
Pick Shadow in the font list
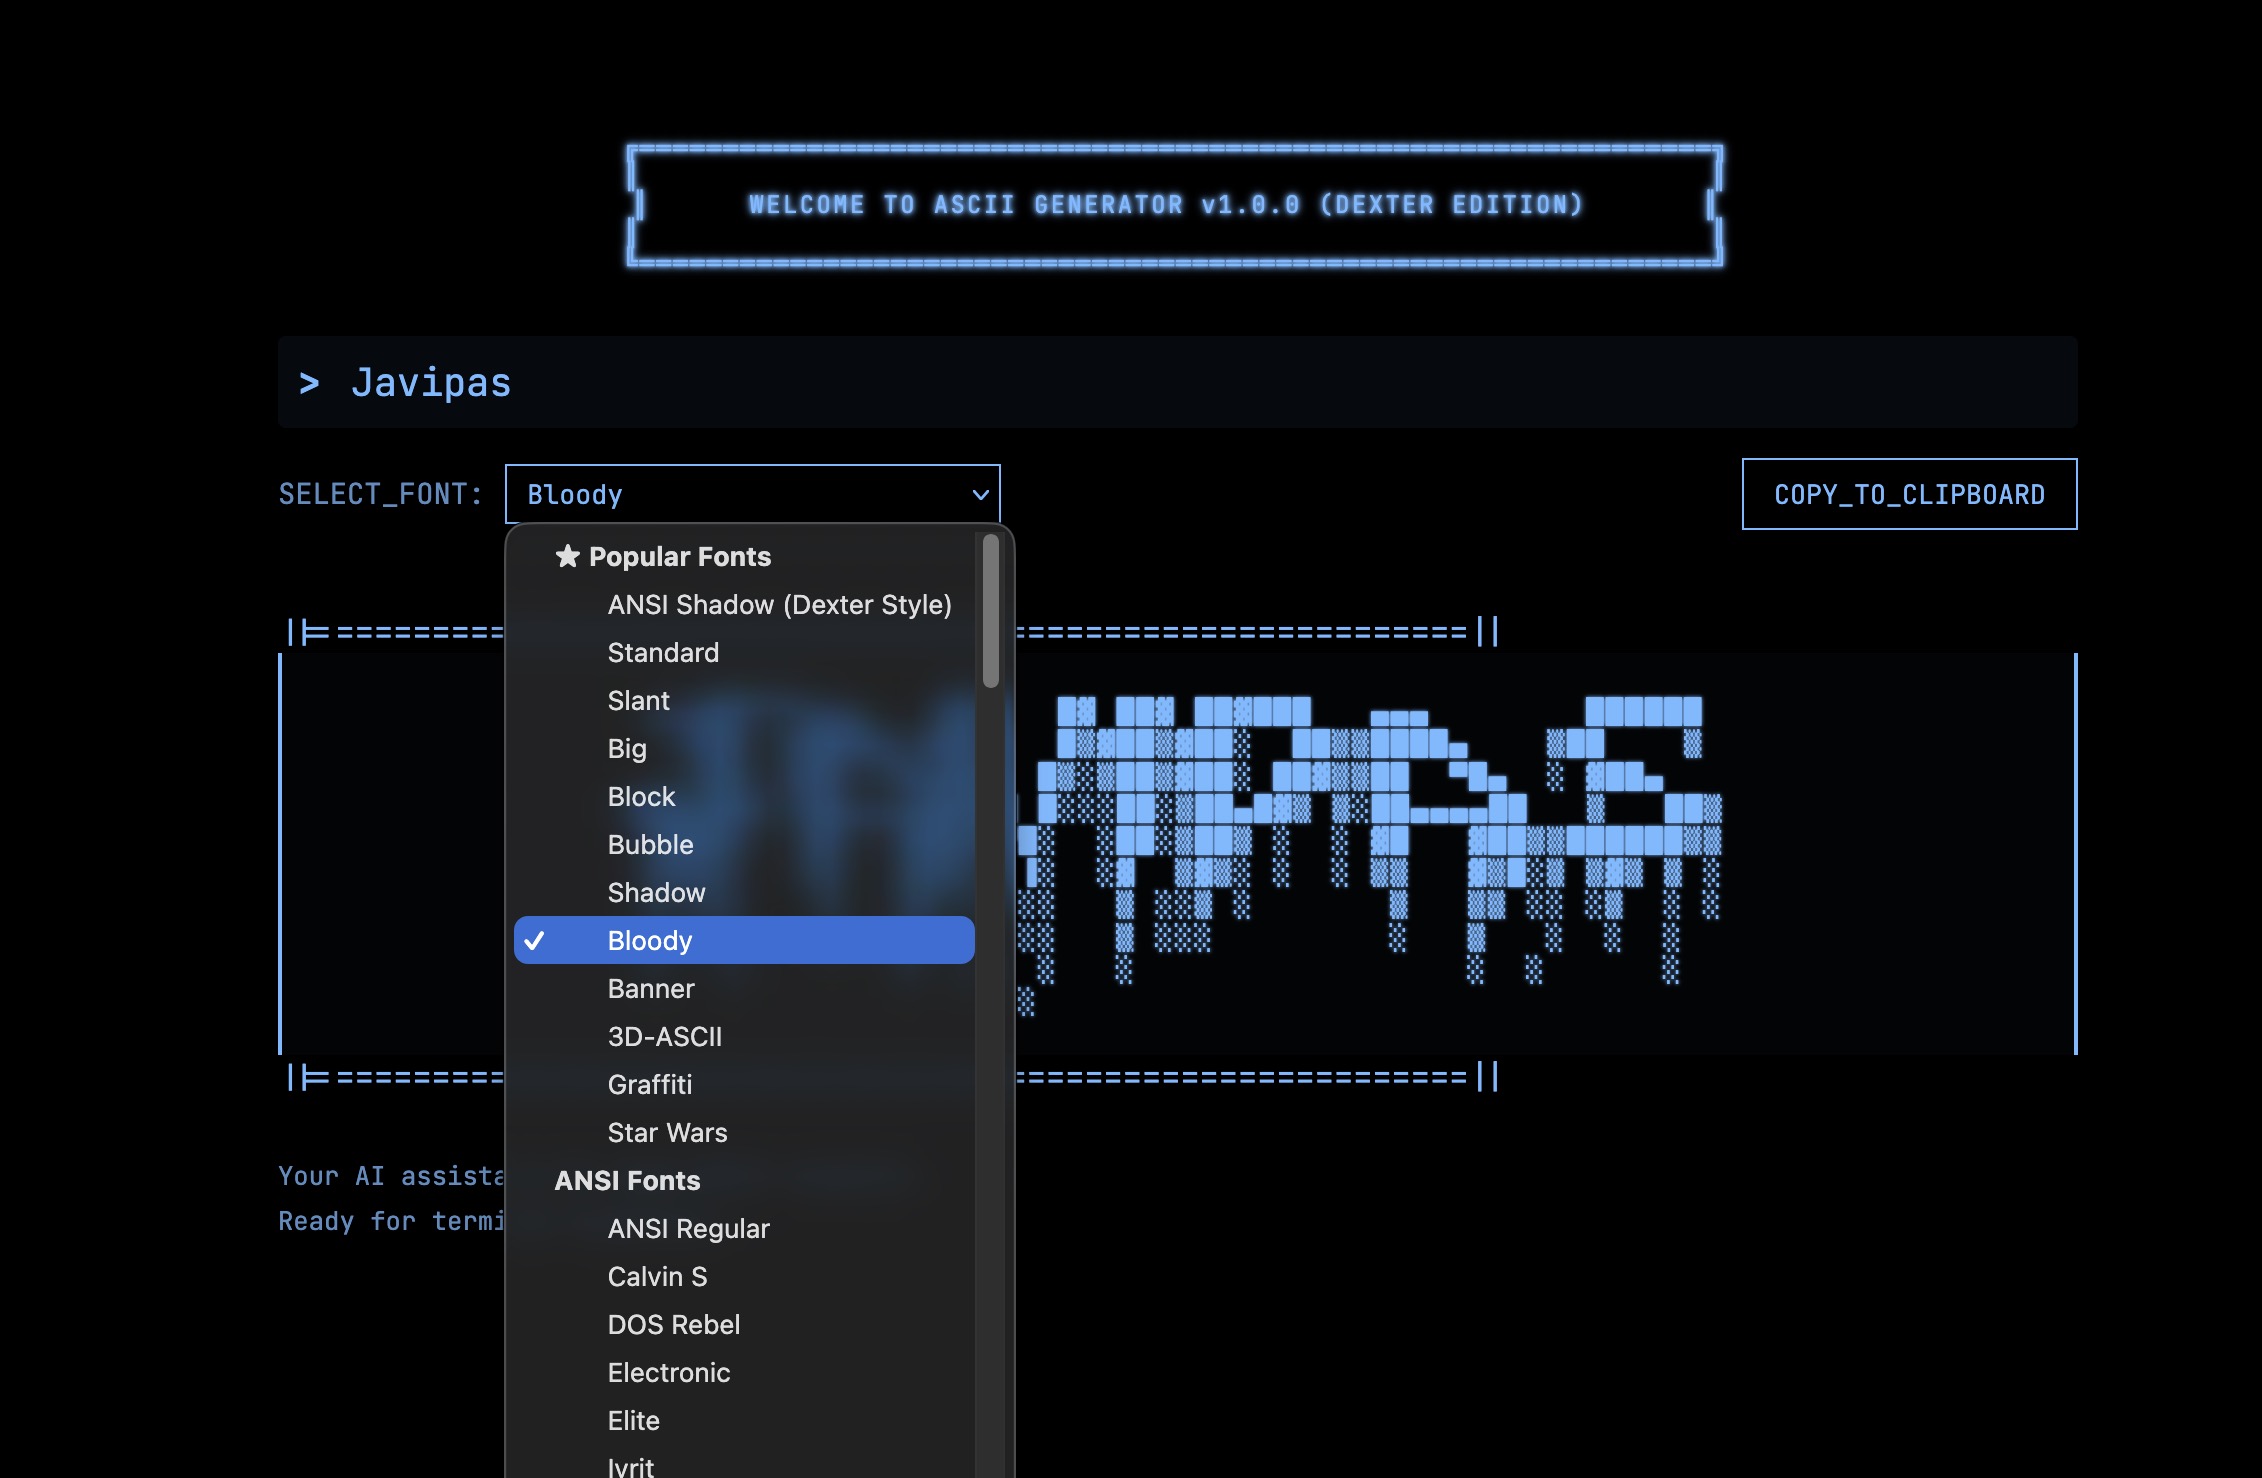pos(656,893)
